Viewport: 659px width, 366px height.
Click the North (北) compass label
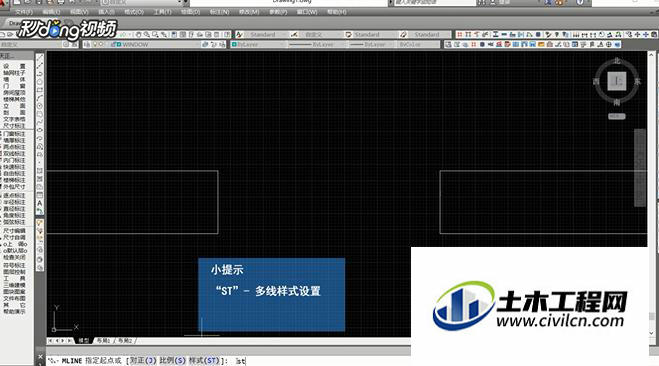617,61
